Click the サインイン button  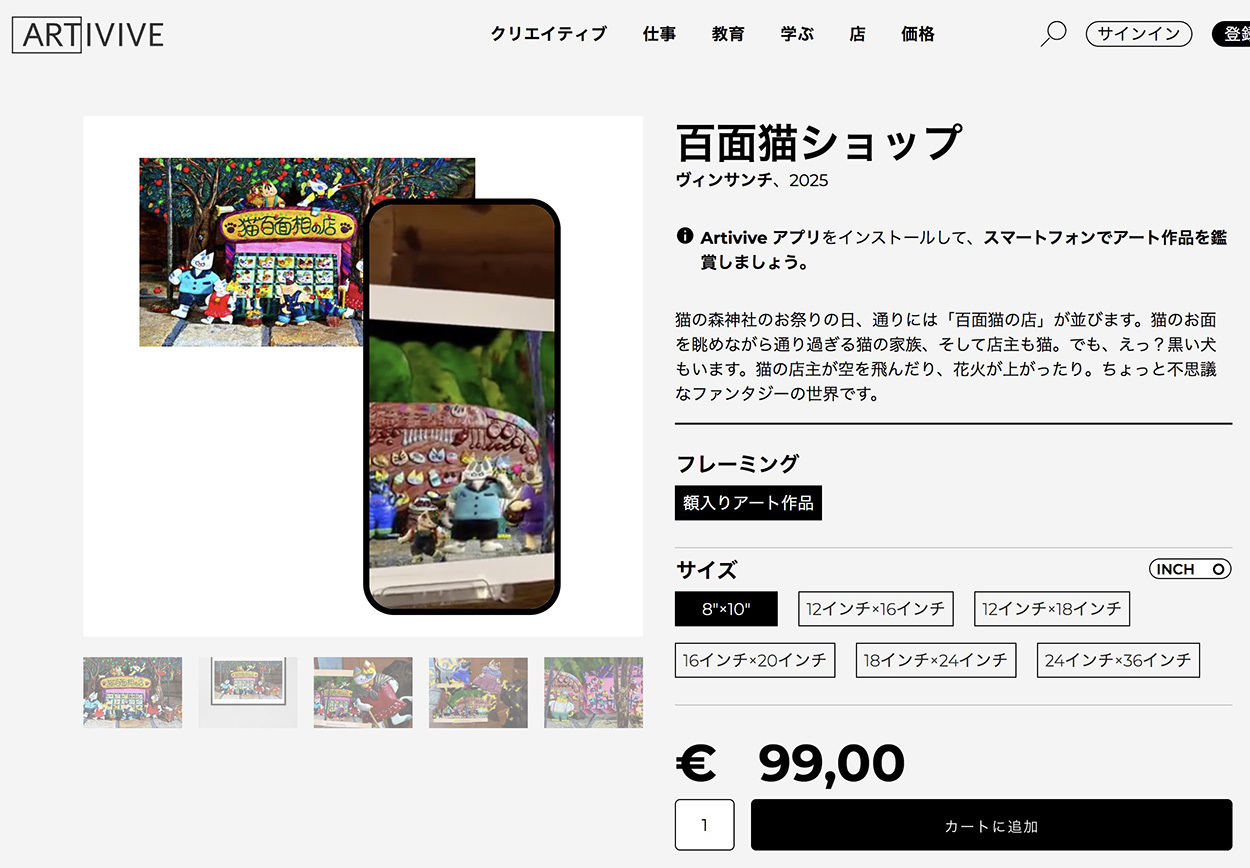1139,34
